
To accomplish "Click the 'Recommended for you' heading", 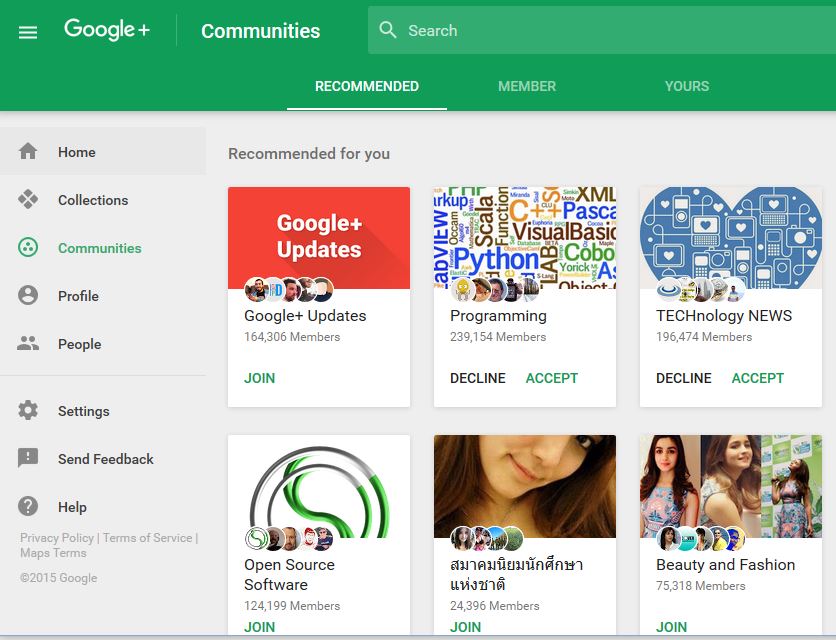I will click(309, 154).
